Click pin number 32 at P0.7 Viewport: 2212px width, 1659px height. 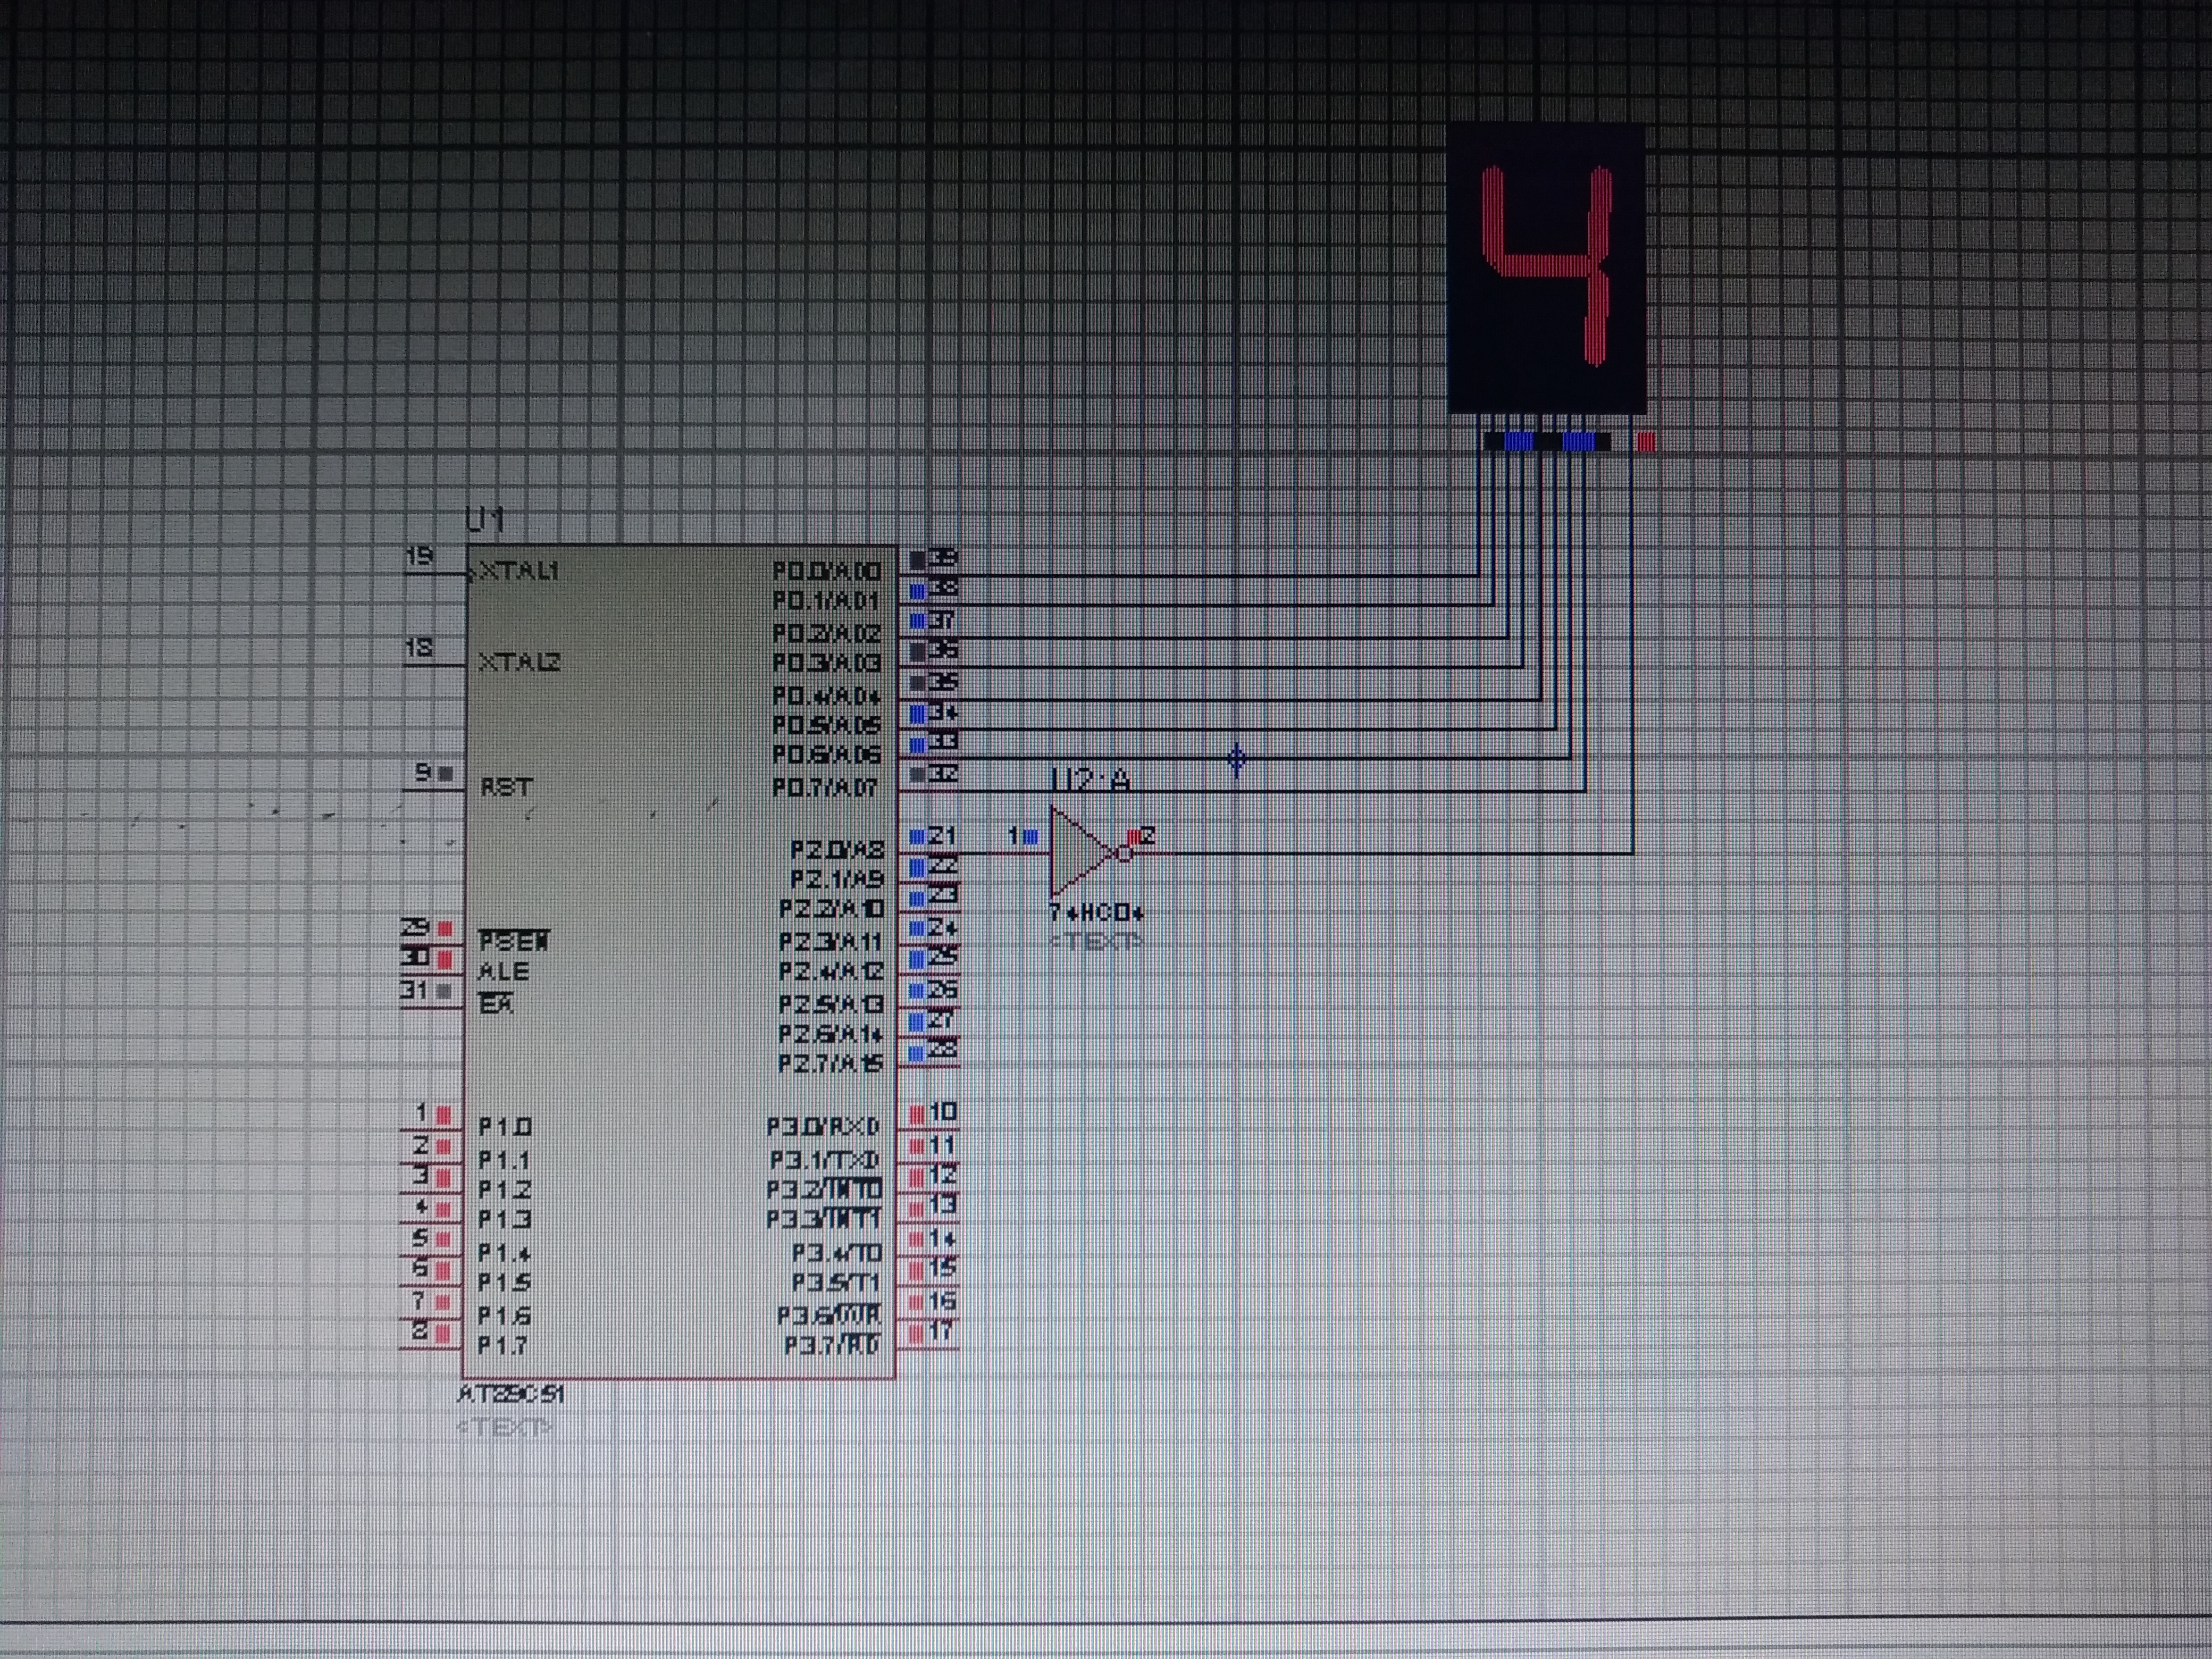pyautogui.click(x=943, y=773)
